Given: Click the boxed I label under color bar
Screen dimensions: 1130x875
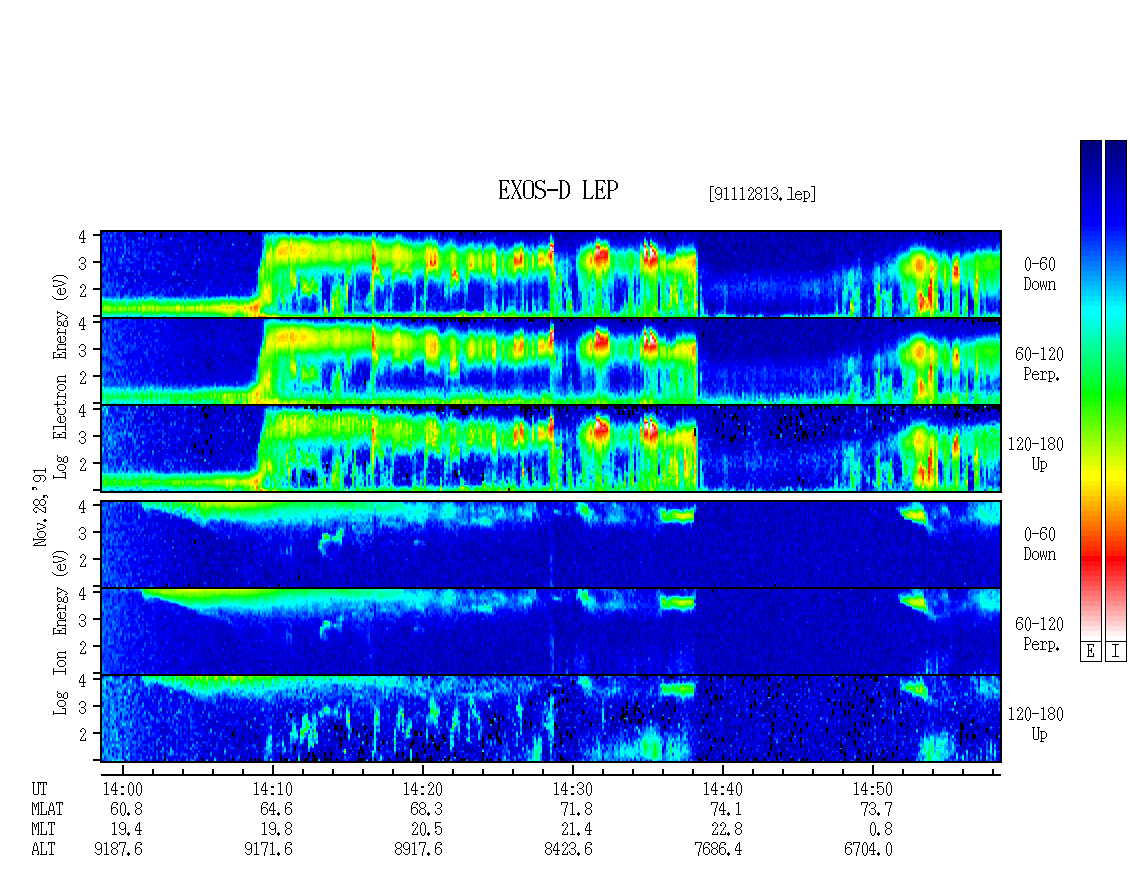Looking at the screenshot, I should [1116, 652].
